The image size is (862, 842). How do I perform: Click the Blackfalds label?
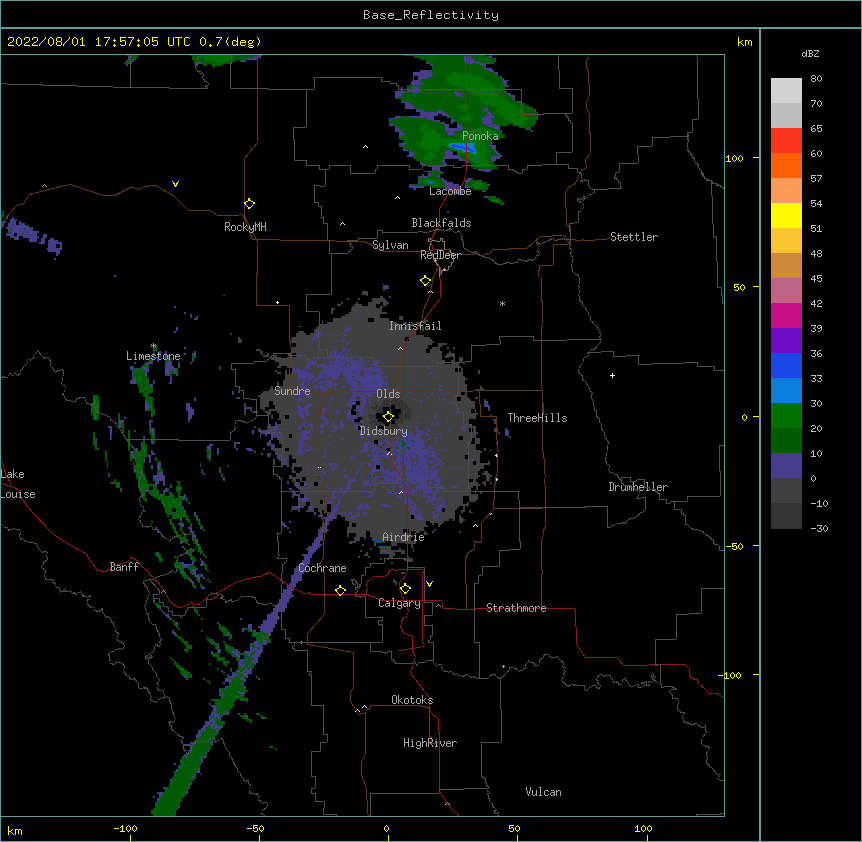tap(441, 223)
